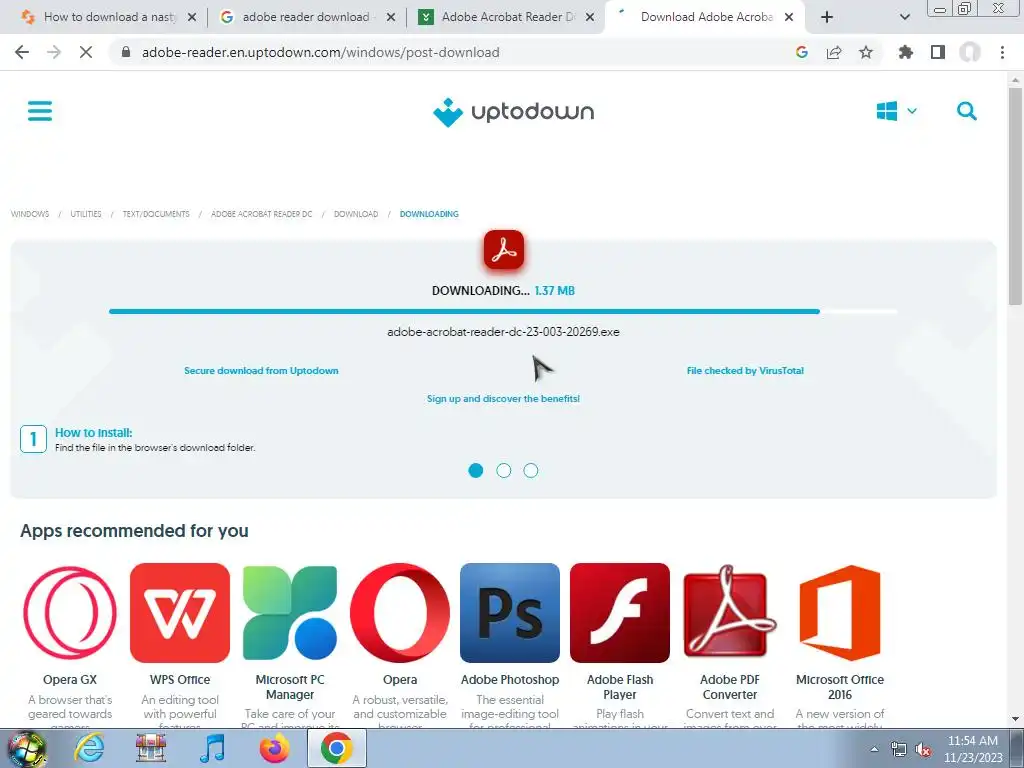Open the Uptodown hamburger menu
Image resolution: width=1024 pixels, height=768 pixels.
(x=40, y=111)
